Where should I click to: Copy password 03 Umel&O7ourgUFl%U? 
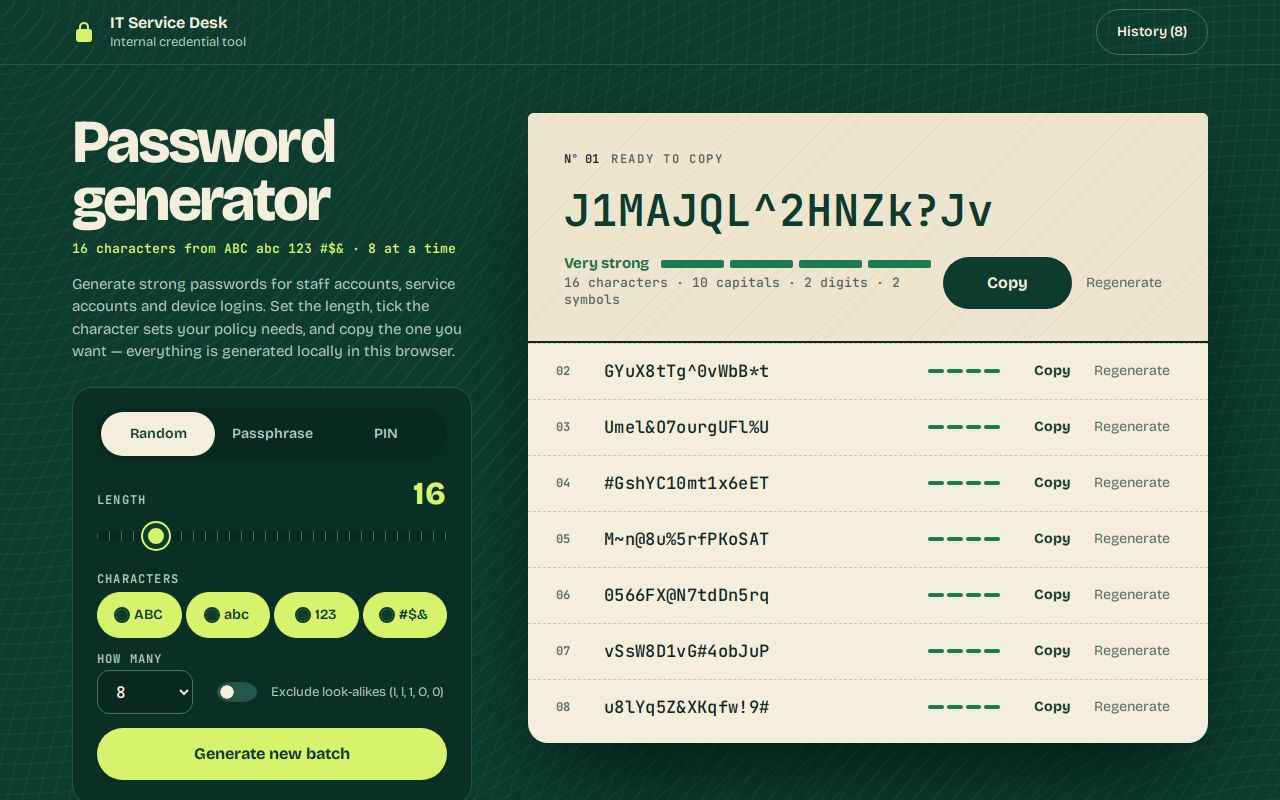coord(1052,427)
